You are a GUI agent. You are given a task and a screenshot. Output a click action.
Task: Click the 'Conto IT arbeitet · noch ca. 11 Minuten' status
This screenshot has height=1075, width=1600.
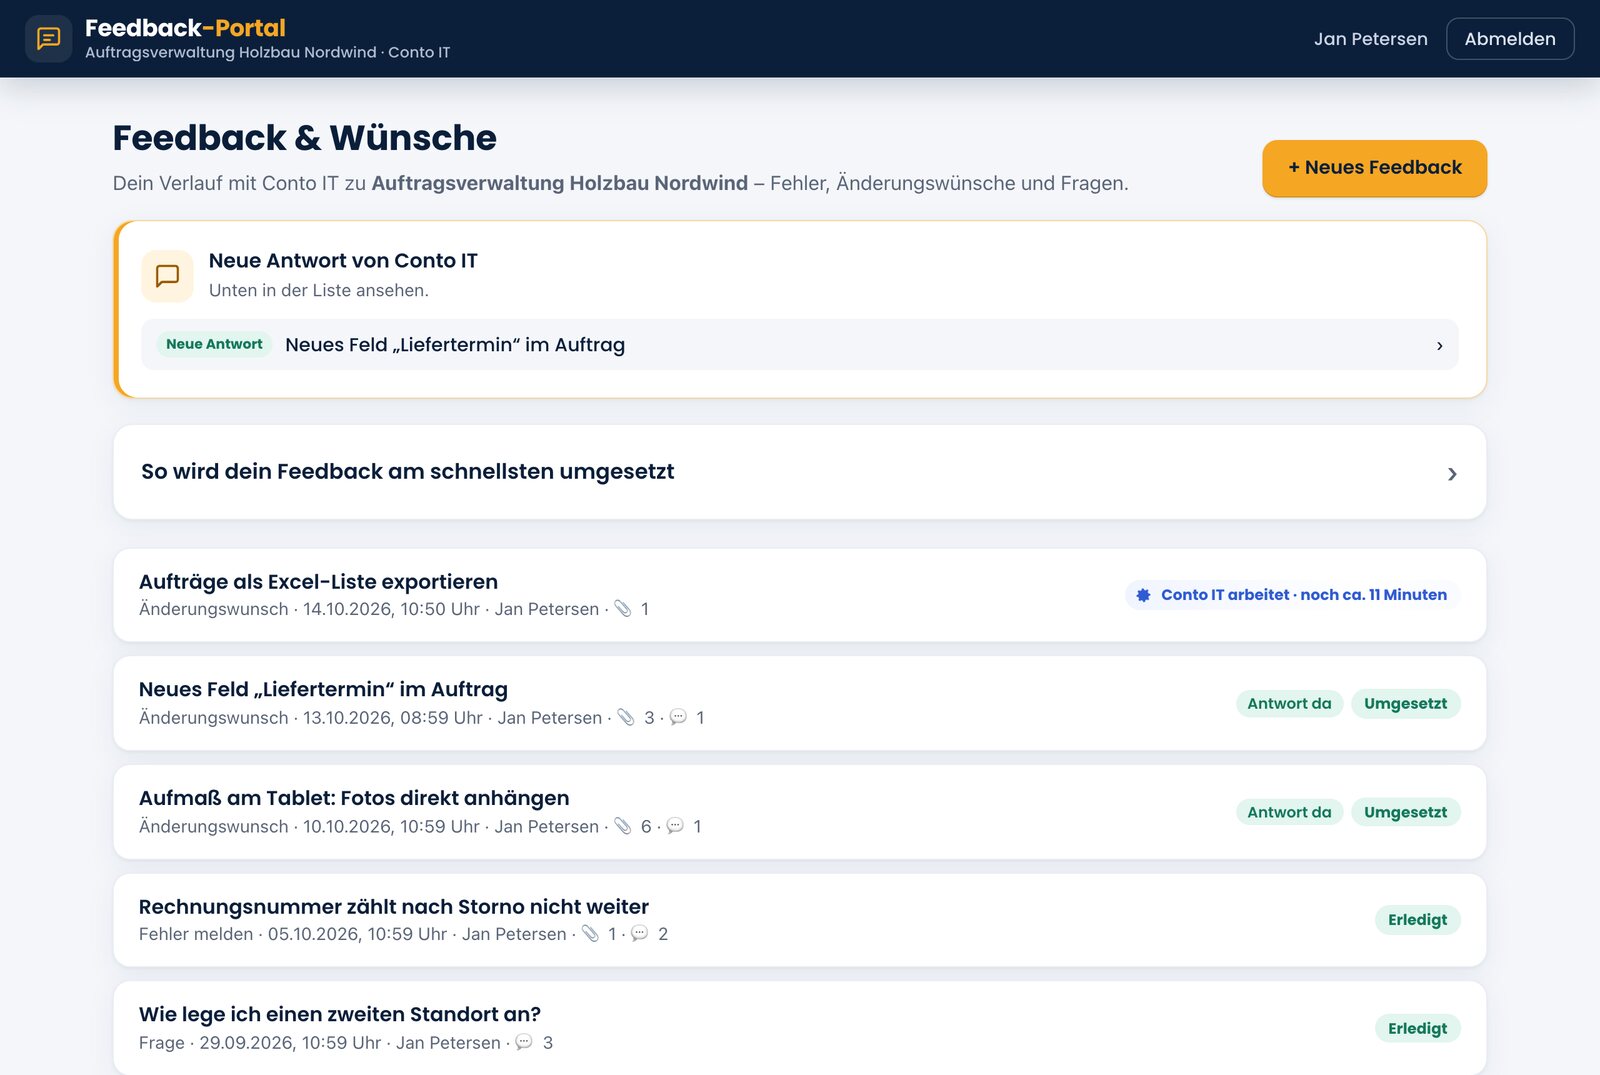click(x=1292, y=595)
